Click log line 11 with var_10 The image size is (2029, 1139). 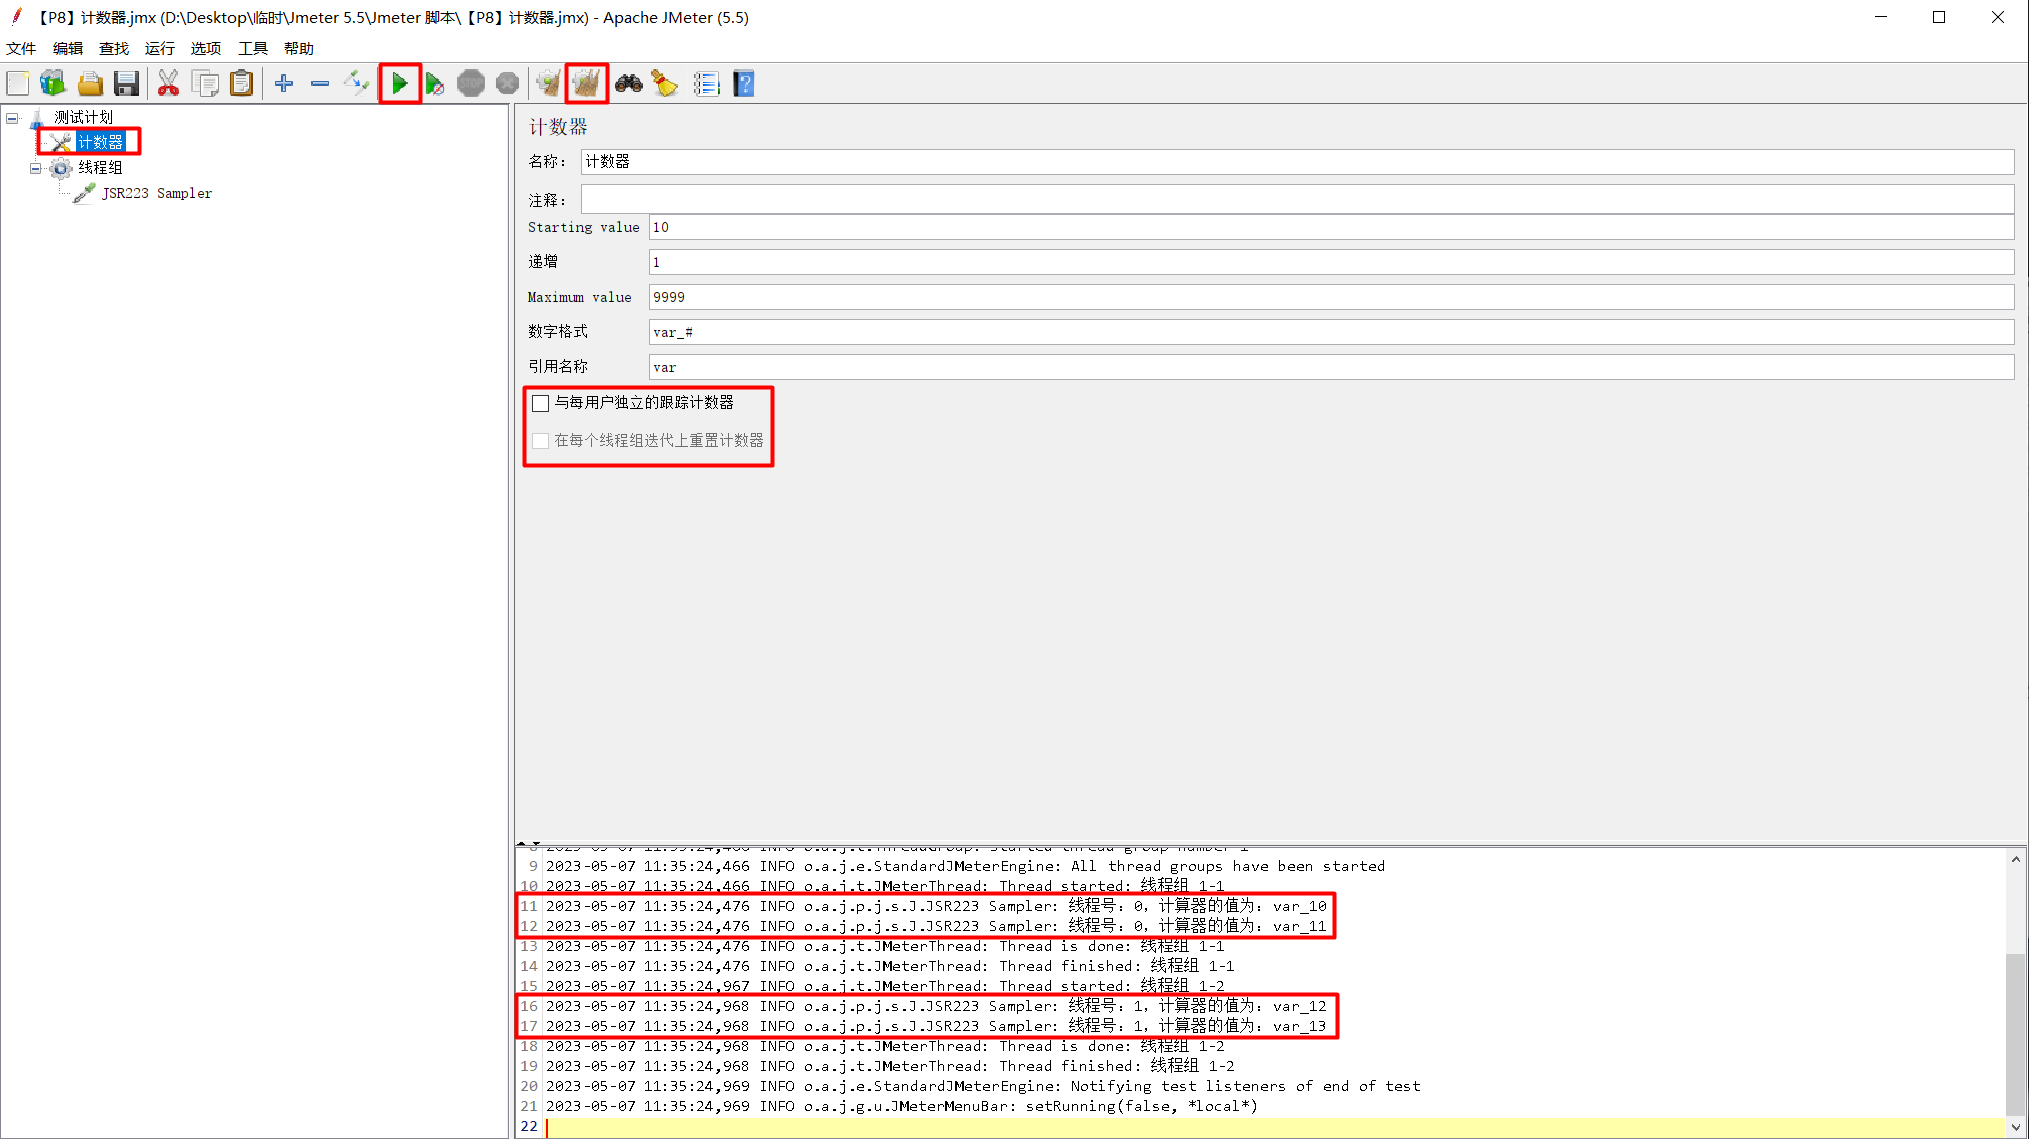[x=936, y=906]
